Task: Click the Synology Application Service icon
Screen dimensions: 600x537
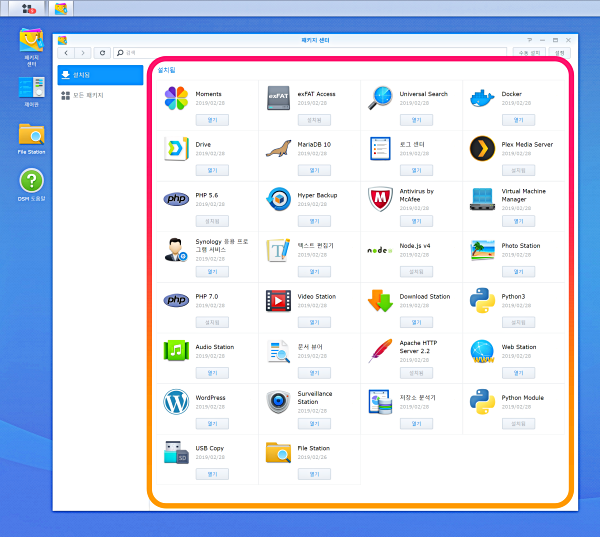Action: point(176,250)
